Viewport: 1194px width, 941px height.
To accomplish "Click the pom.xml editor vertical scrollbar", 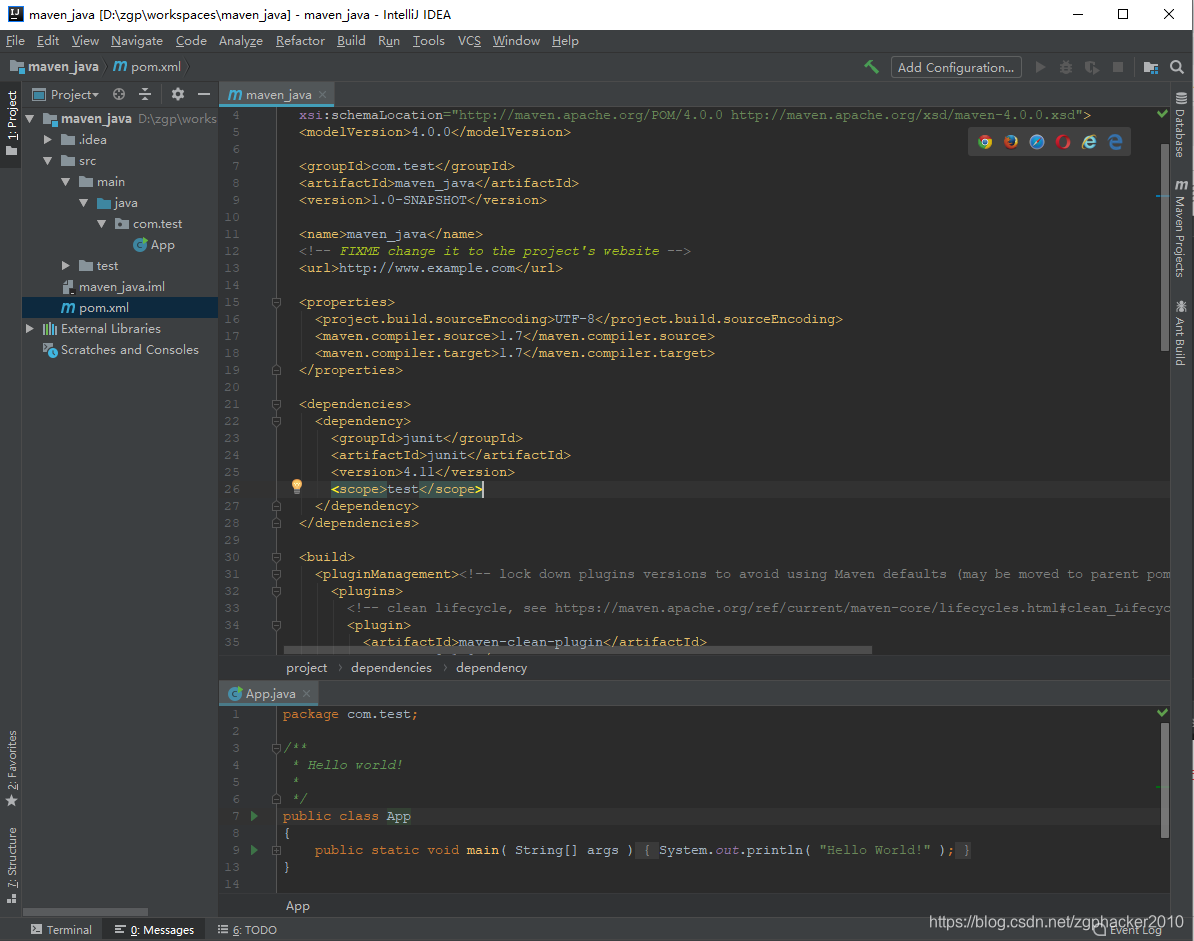I will 1164,247.
